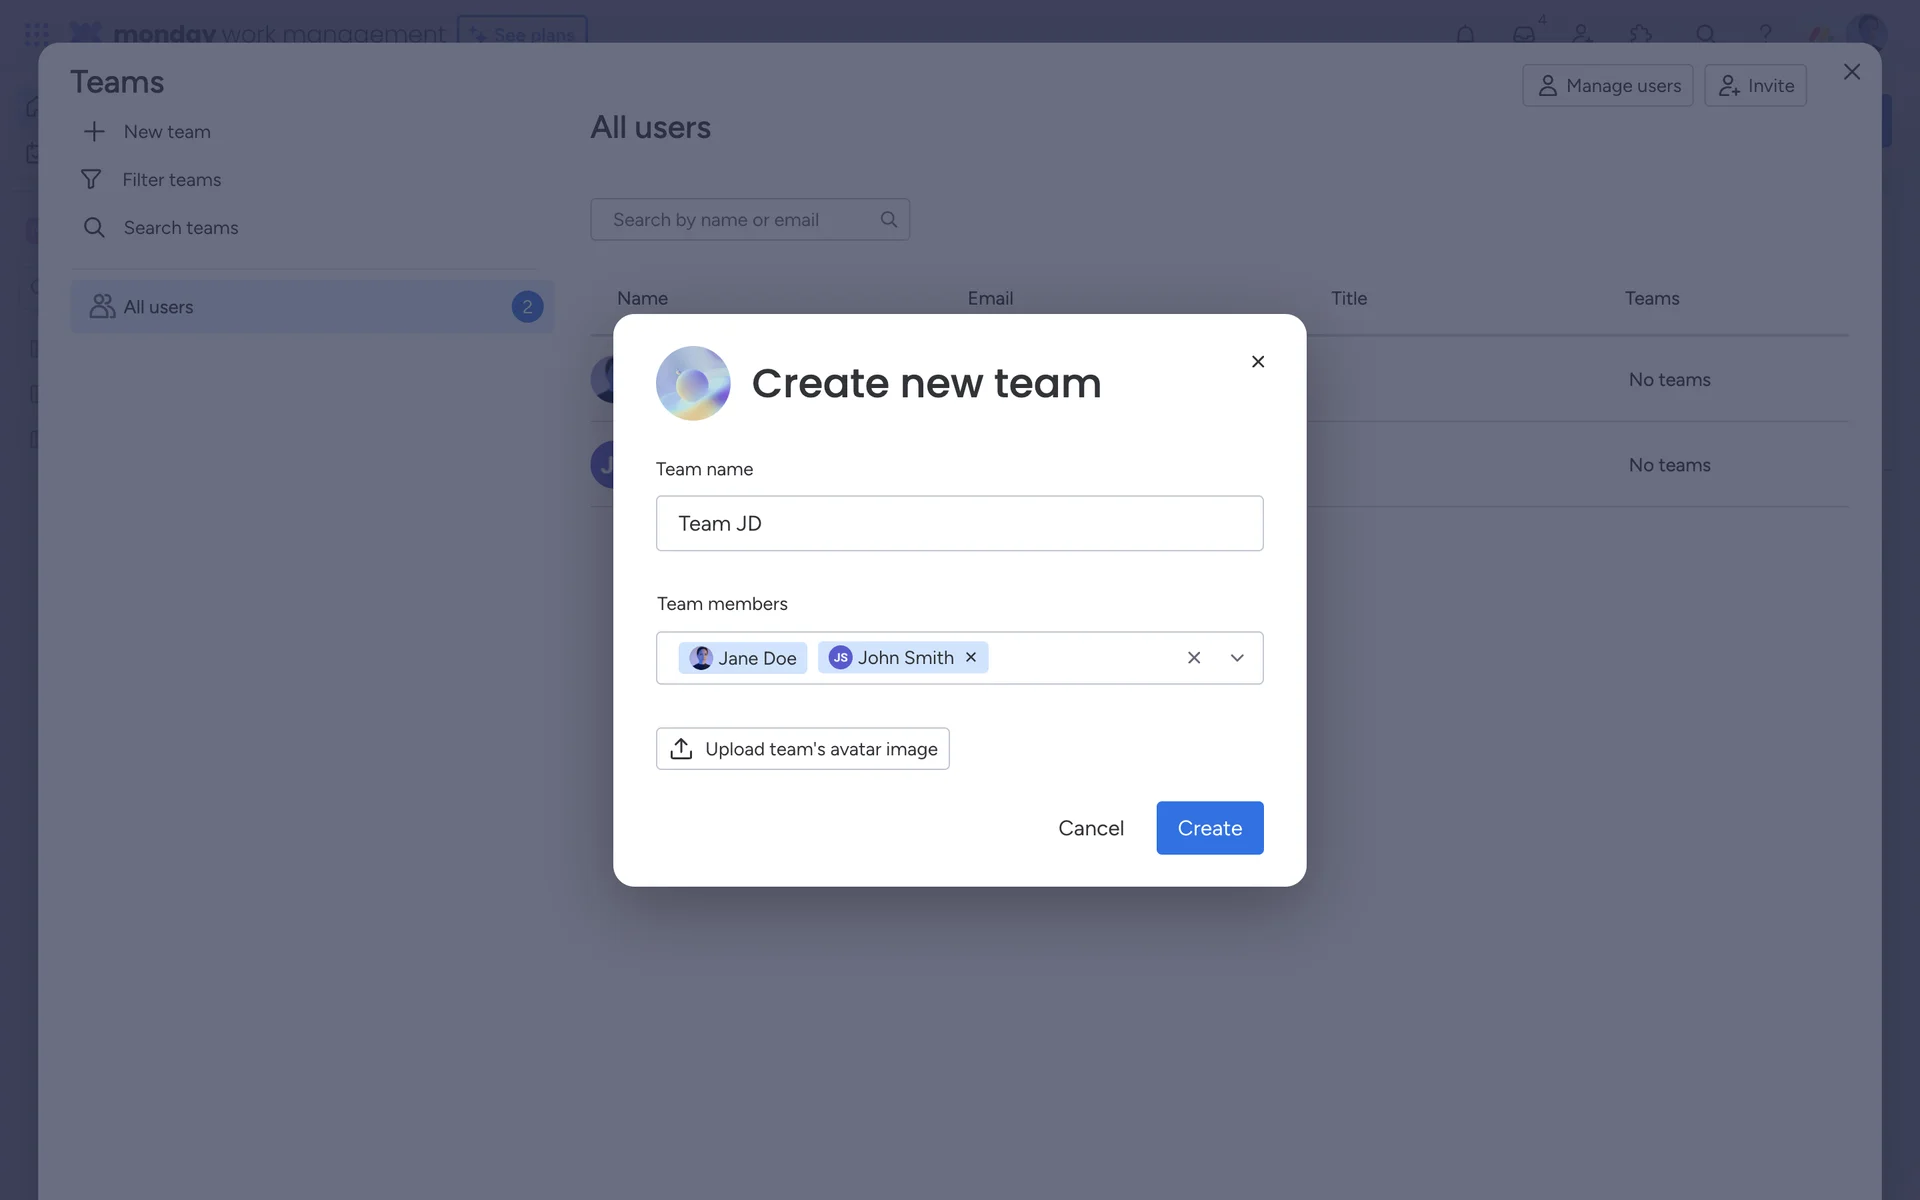Click the Team name input field
Image resolution: width=1920 pixels, height=1200 pixels.
960,523
